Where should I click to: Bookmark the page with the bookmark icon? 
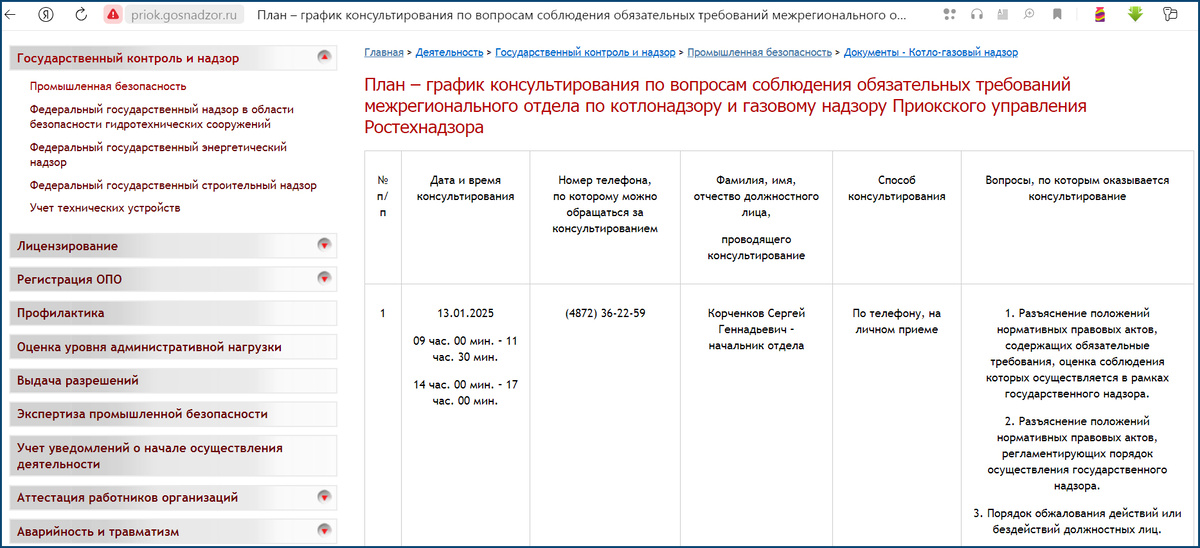click(1058, 15)
